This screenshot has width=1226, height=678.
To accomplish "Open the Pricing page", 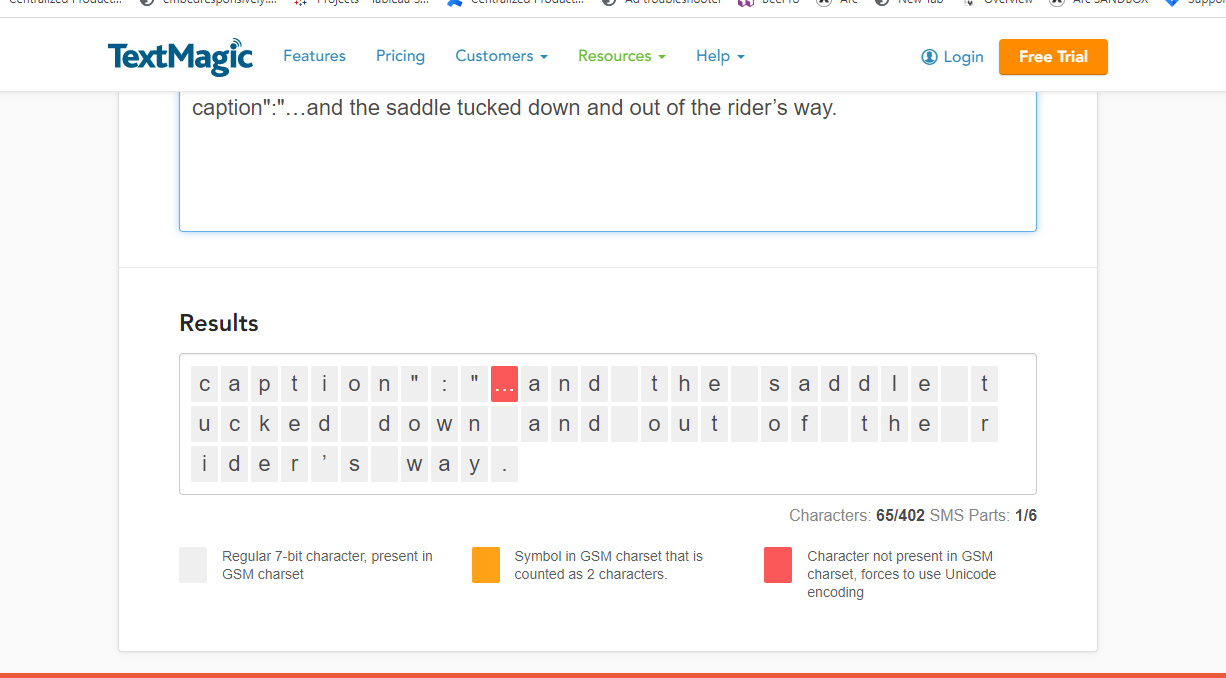I will coord(400,56).
